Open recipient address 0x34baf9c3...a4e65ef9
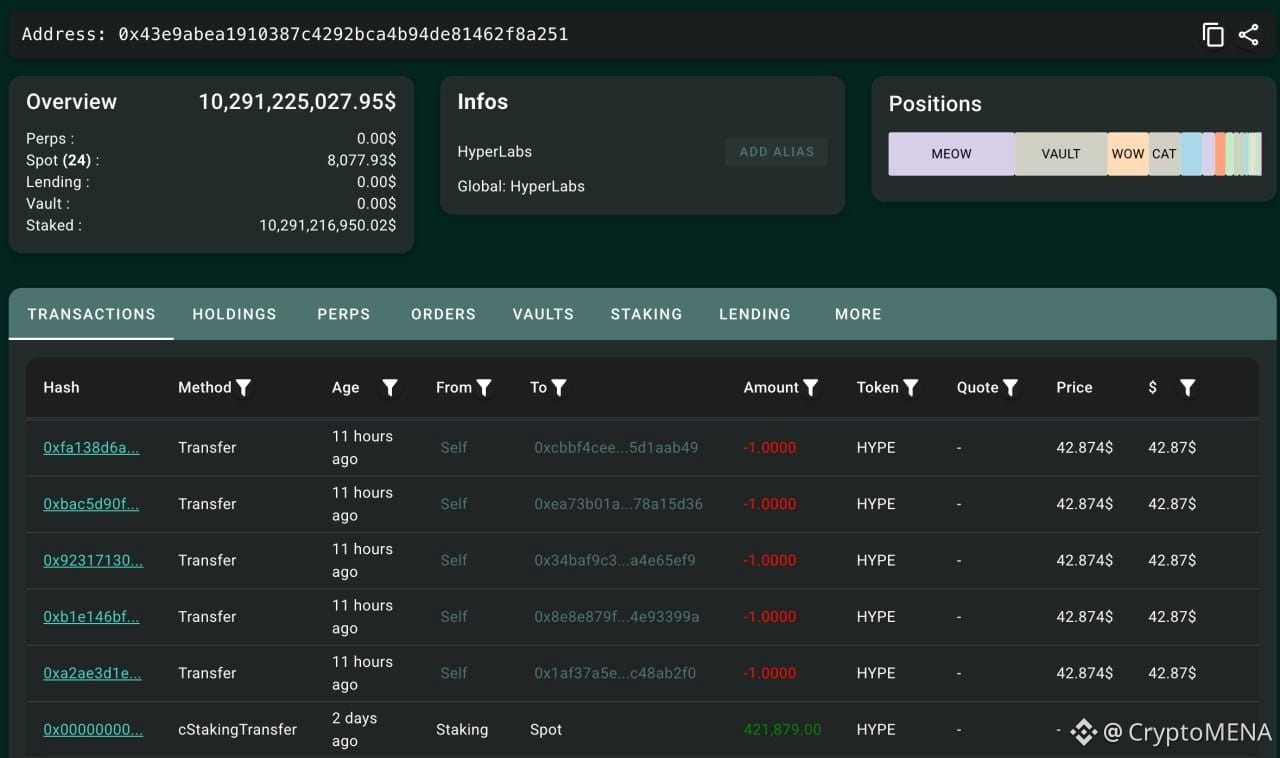Image resolution: width=1280 pixels, height=758 pixels. point(615,560)
